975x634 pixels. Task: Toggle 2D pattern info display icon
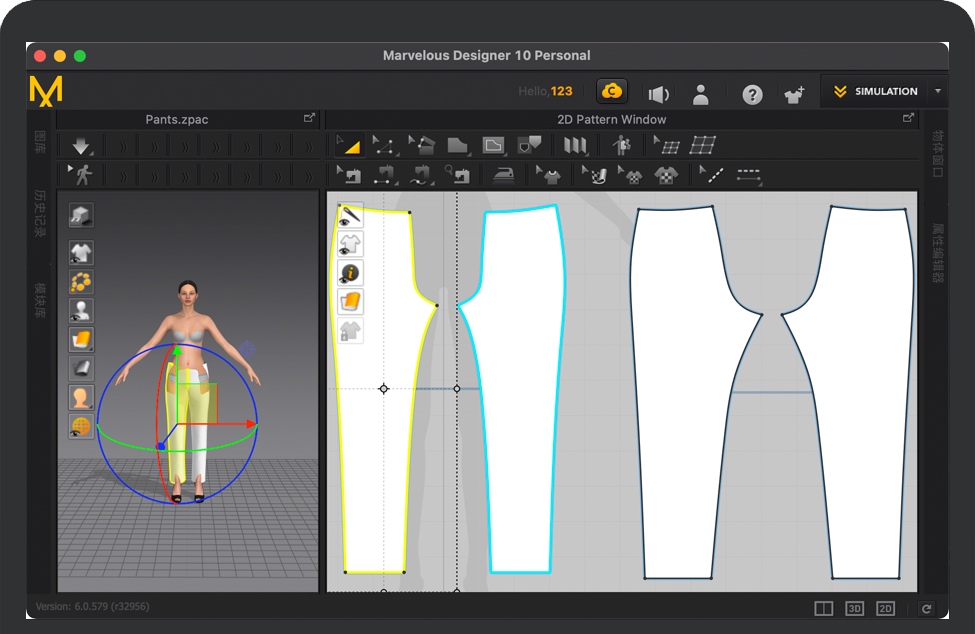click(x=350, y=273)
